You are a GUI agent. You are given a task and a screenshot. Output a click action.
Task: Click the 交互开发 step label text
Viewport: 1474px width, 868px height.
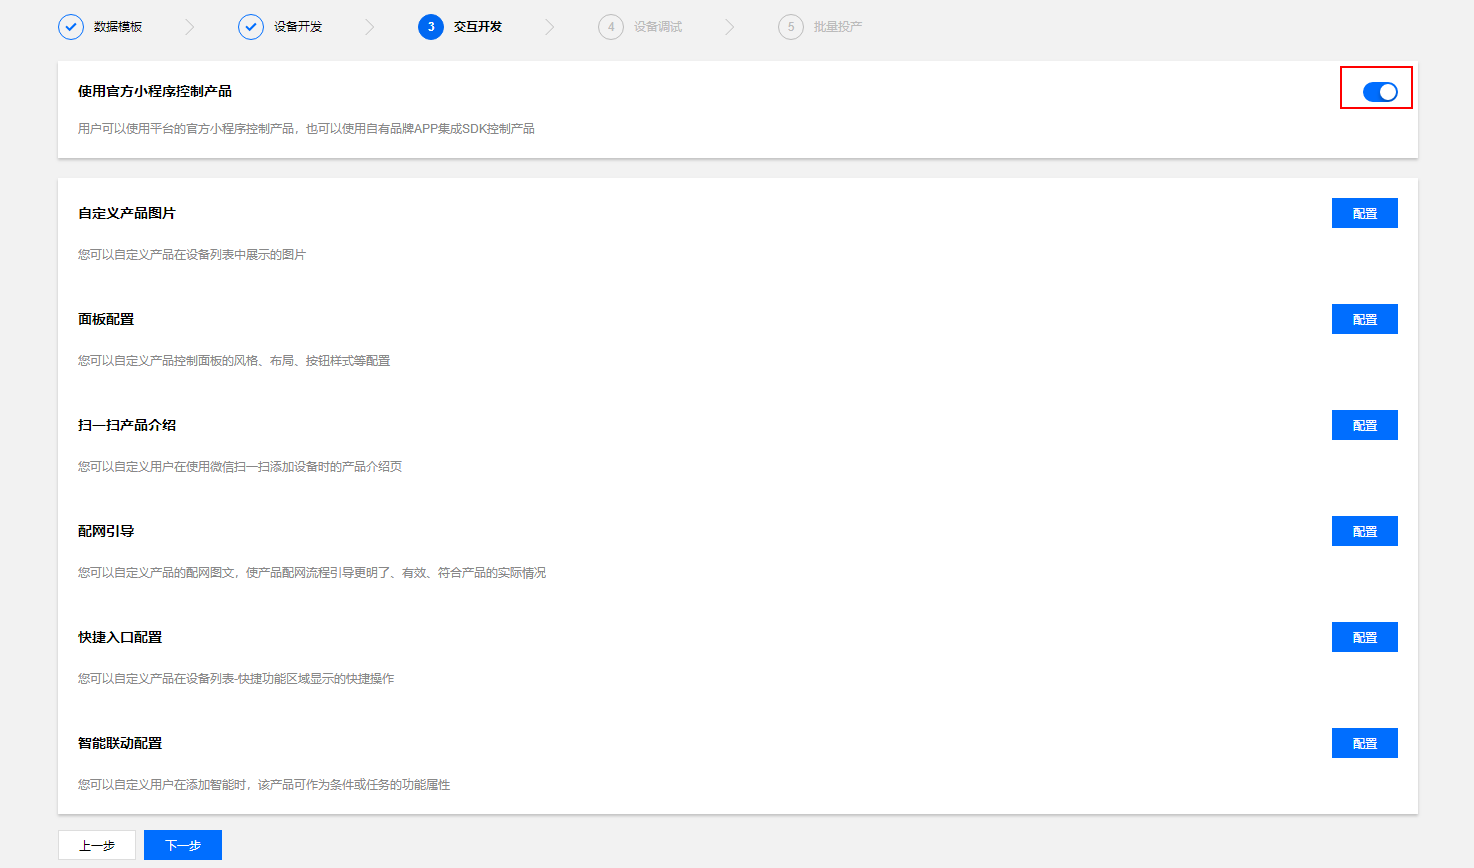(x=478, y=27)
